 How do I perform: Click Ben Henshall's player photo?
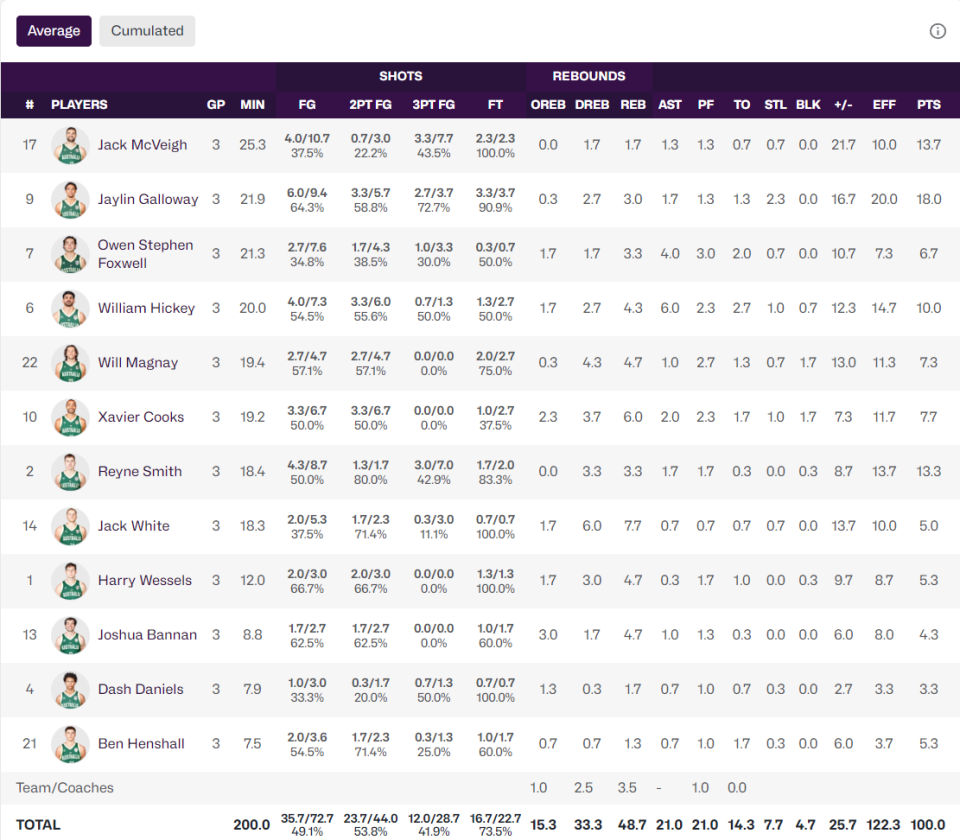[70, 744]
